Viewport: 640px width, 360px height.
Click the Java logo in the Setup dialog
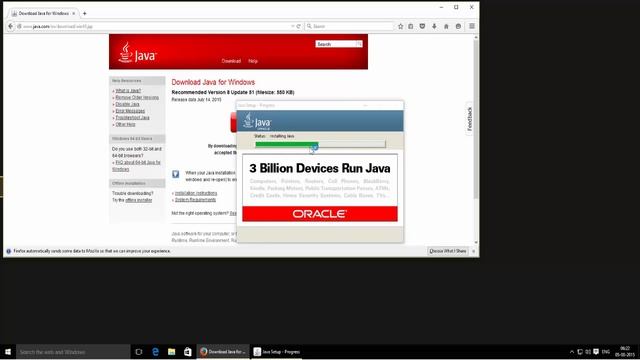click(x=257, y=121)
